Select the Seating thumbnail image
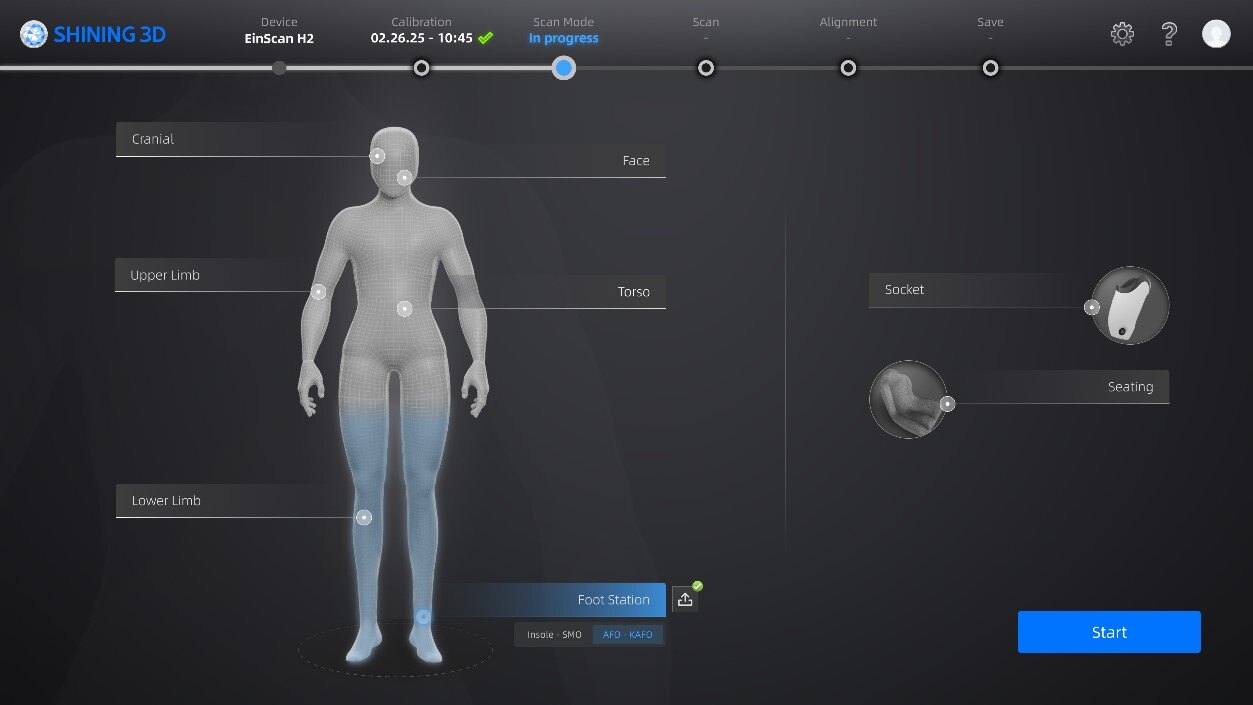 point(907,399)
